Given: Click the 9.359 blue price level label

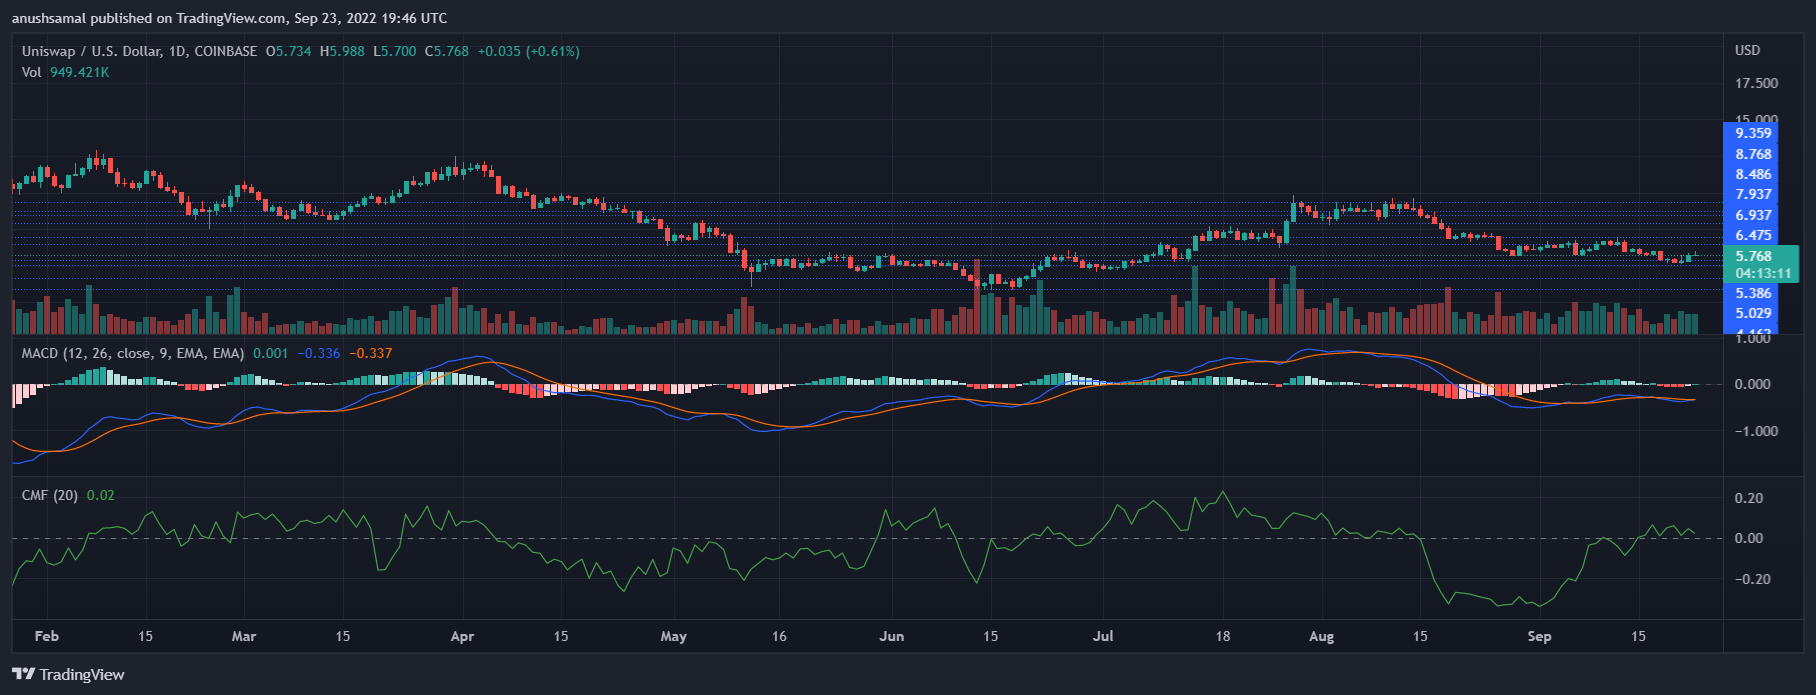Looking at the screenshot, I should [1753, 133].
